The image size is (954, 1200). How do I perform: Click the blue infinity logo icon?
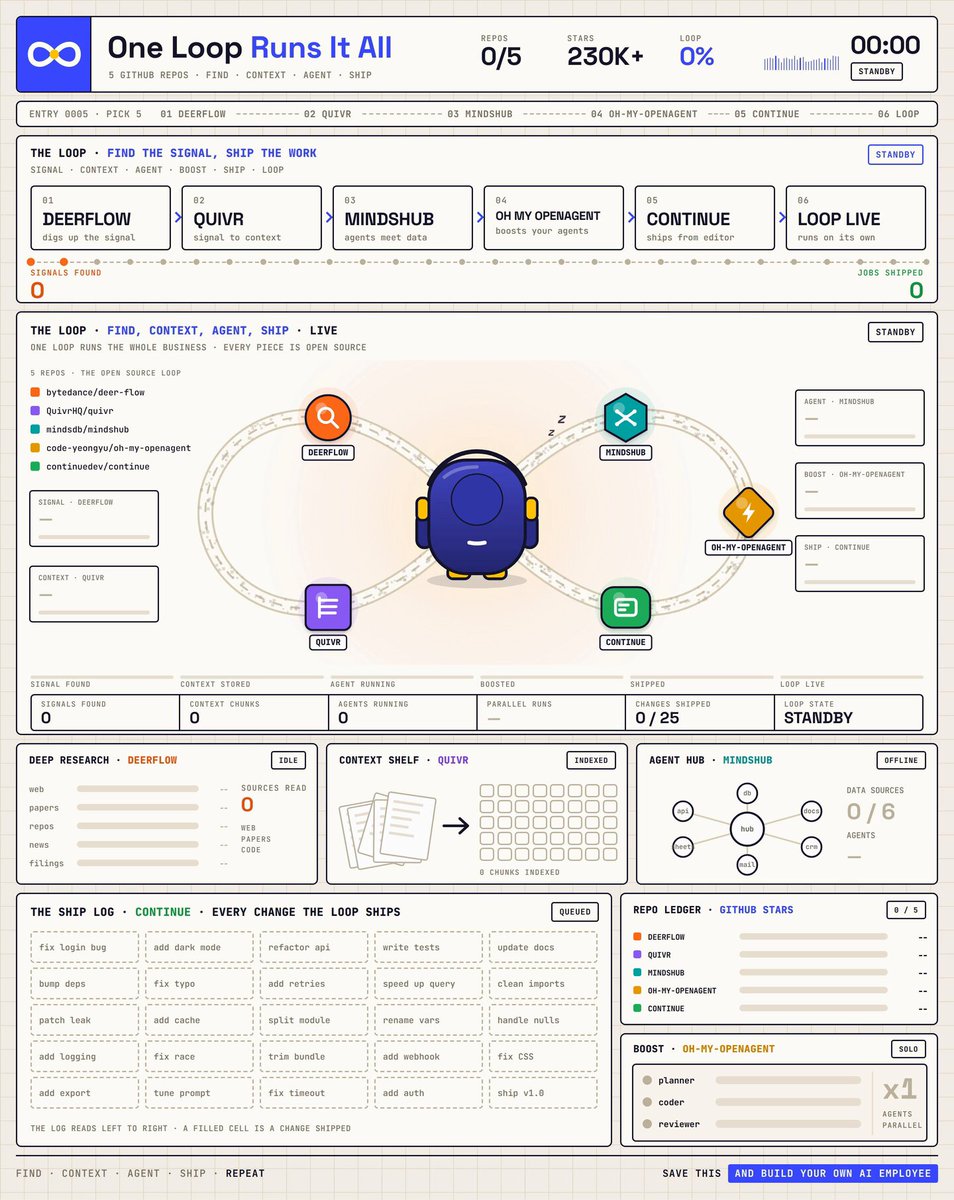point(54,53)
